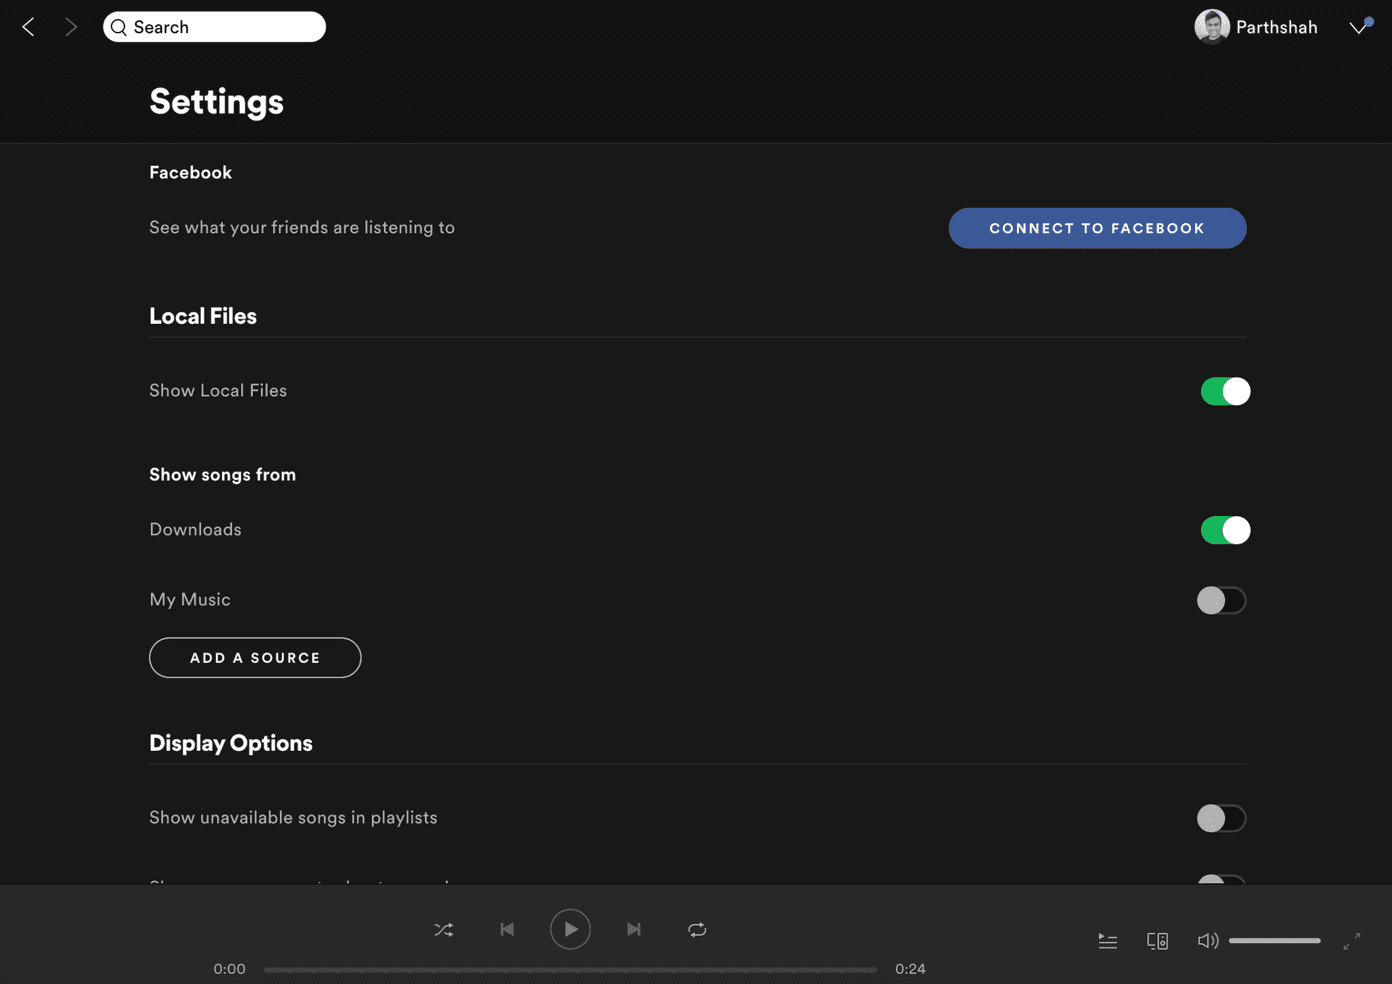This screenshot has width=1392, height=984.
Task: Open the Parthshah profile avatar
Action: pos(1211,27)
